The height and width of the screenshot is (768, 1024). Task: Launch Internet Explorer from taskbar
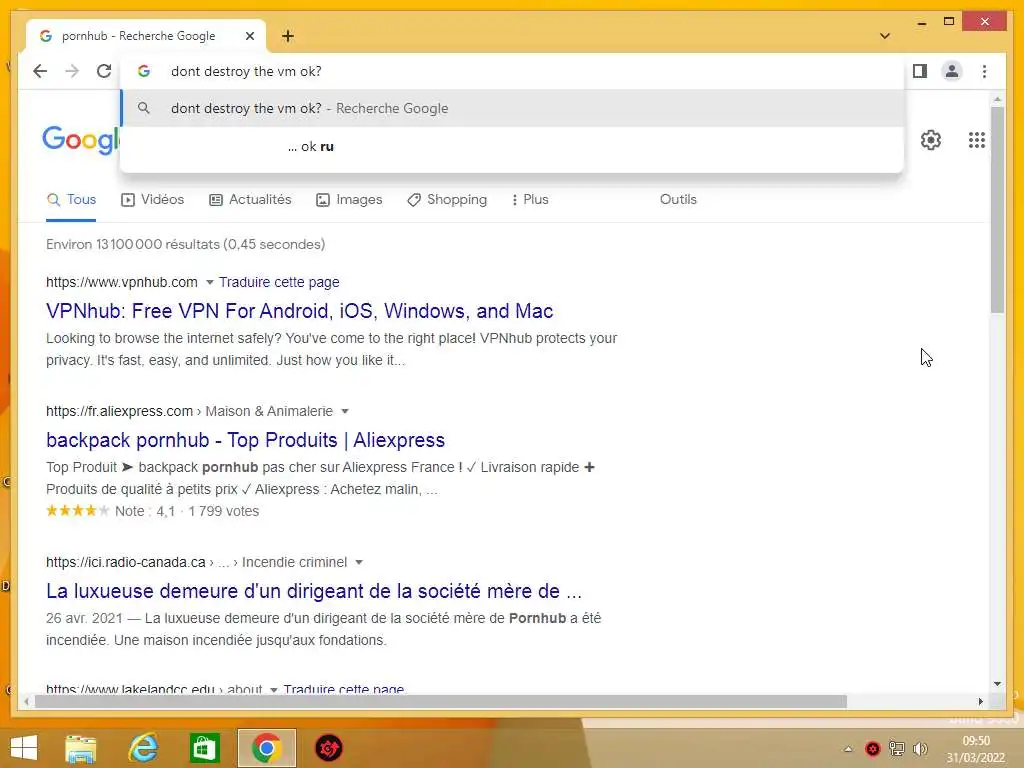pos(143,748)
